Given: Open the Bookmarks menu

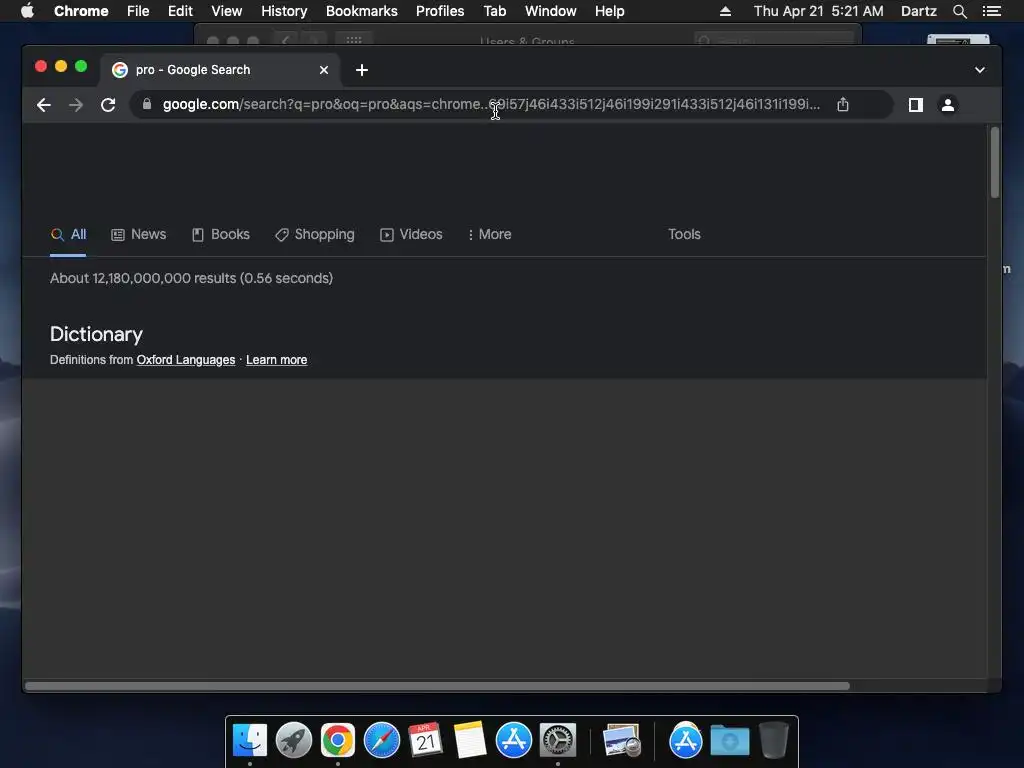Looking at the screenshot, I should click(362, 11).
